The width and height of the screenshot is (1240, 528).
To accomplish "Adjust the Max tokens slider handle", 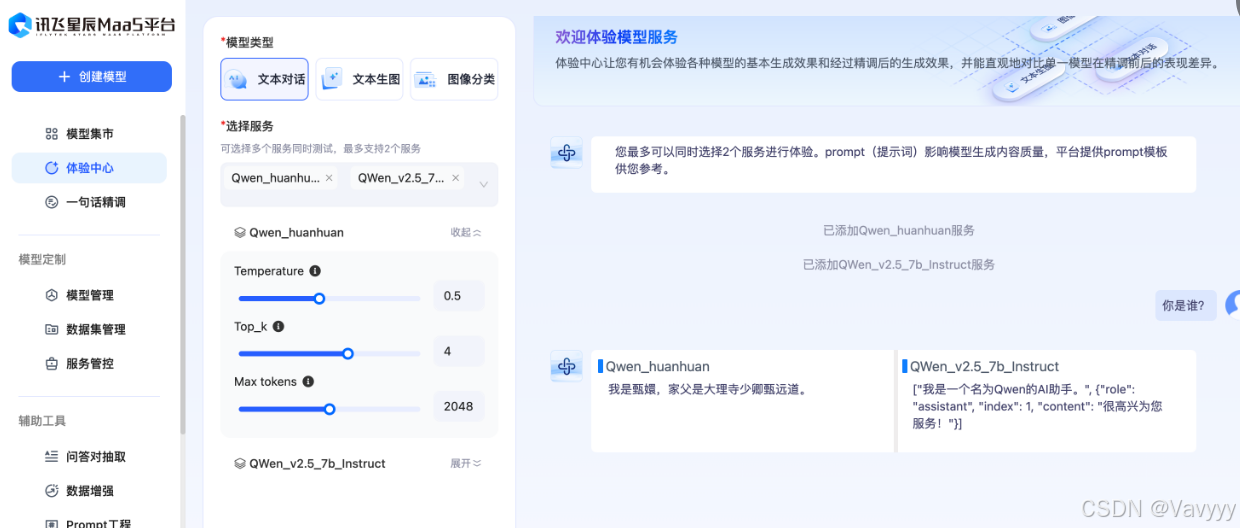I will 330,408.
